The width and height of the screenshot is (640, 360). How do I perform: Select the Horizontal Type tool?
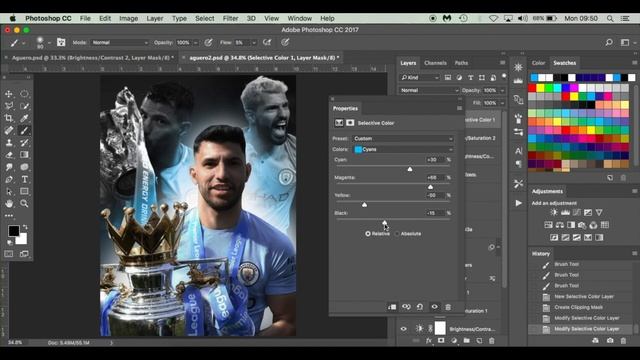tap(24, 179)
